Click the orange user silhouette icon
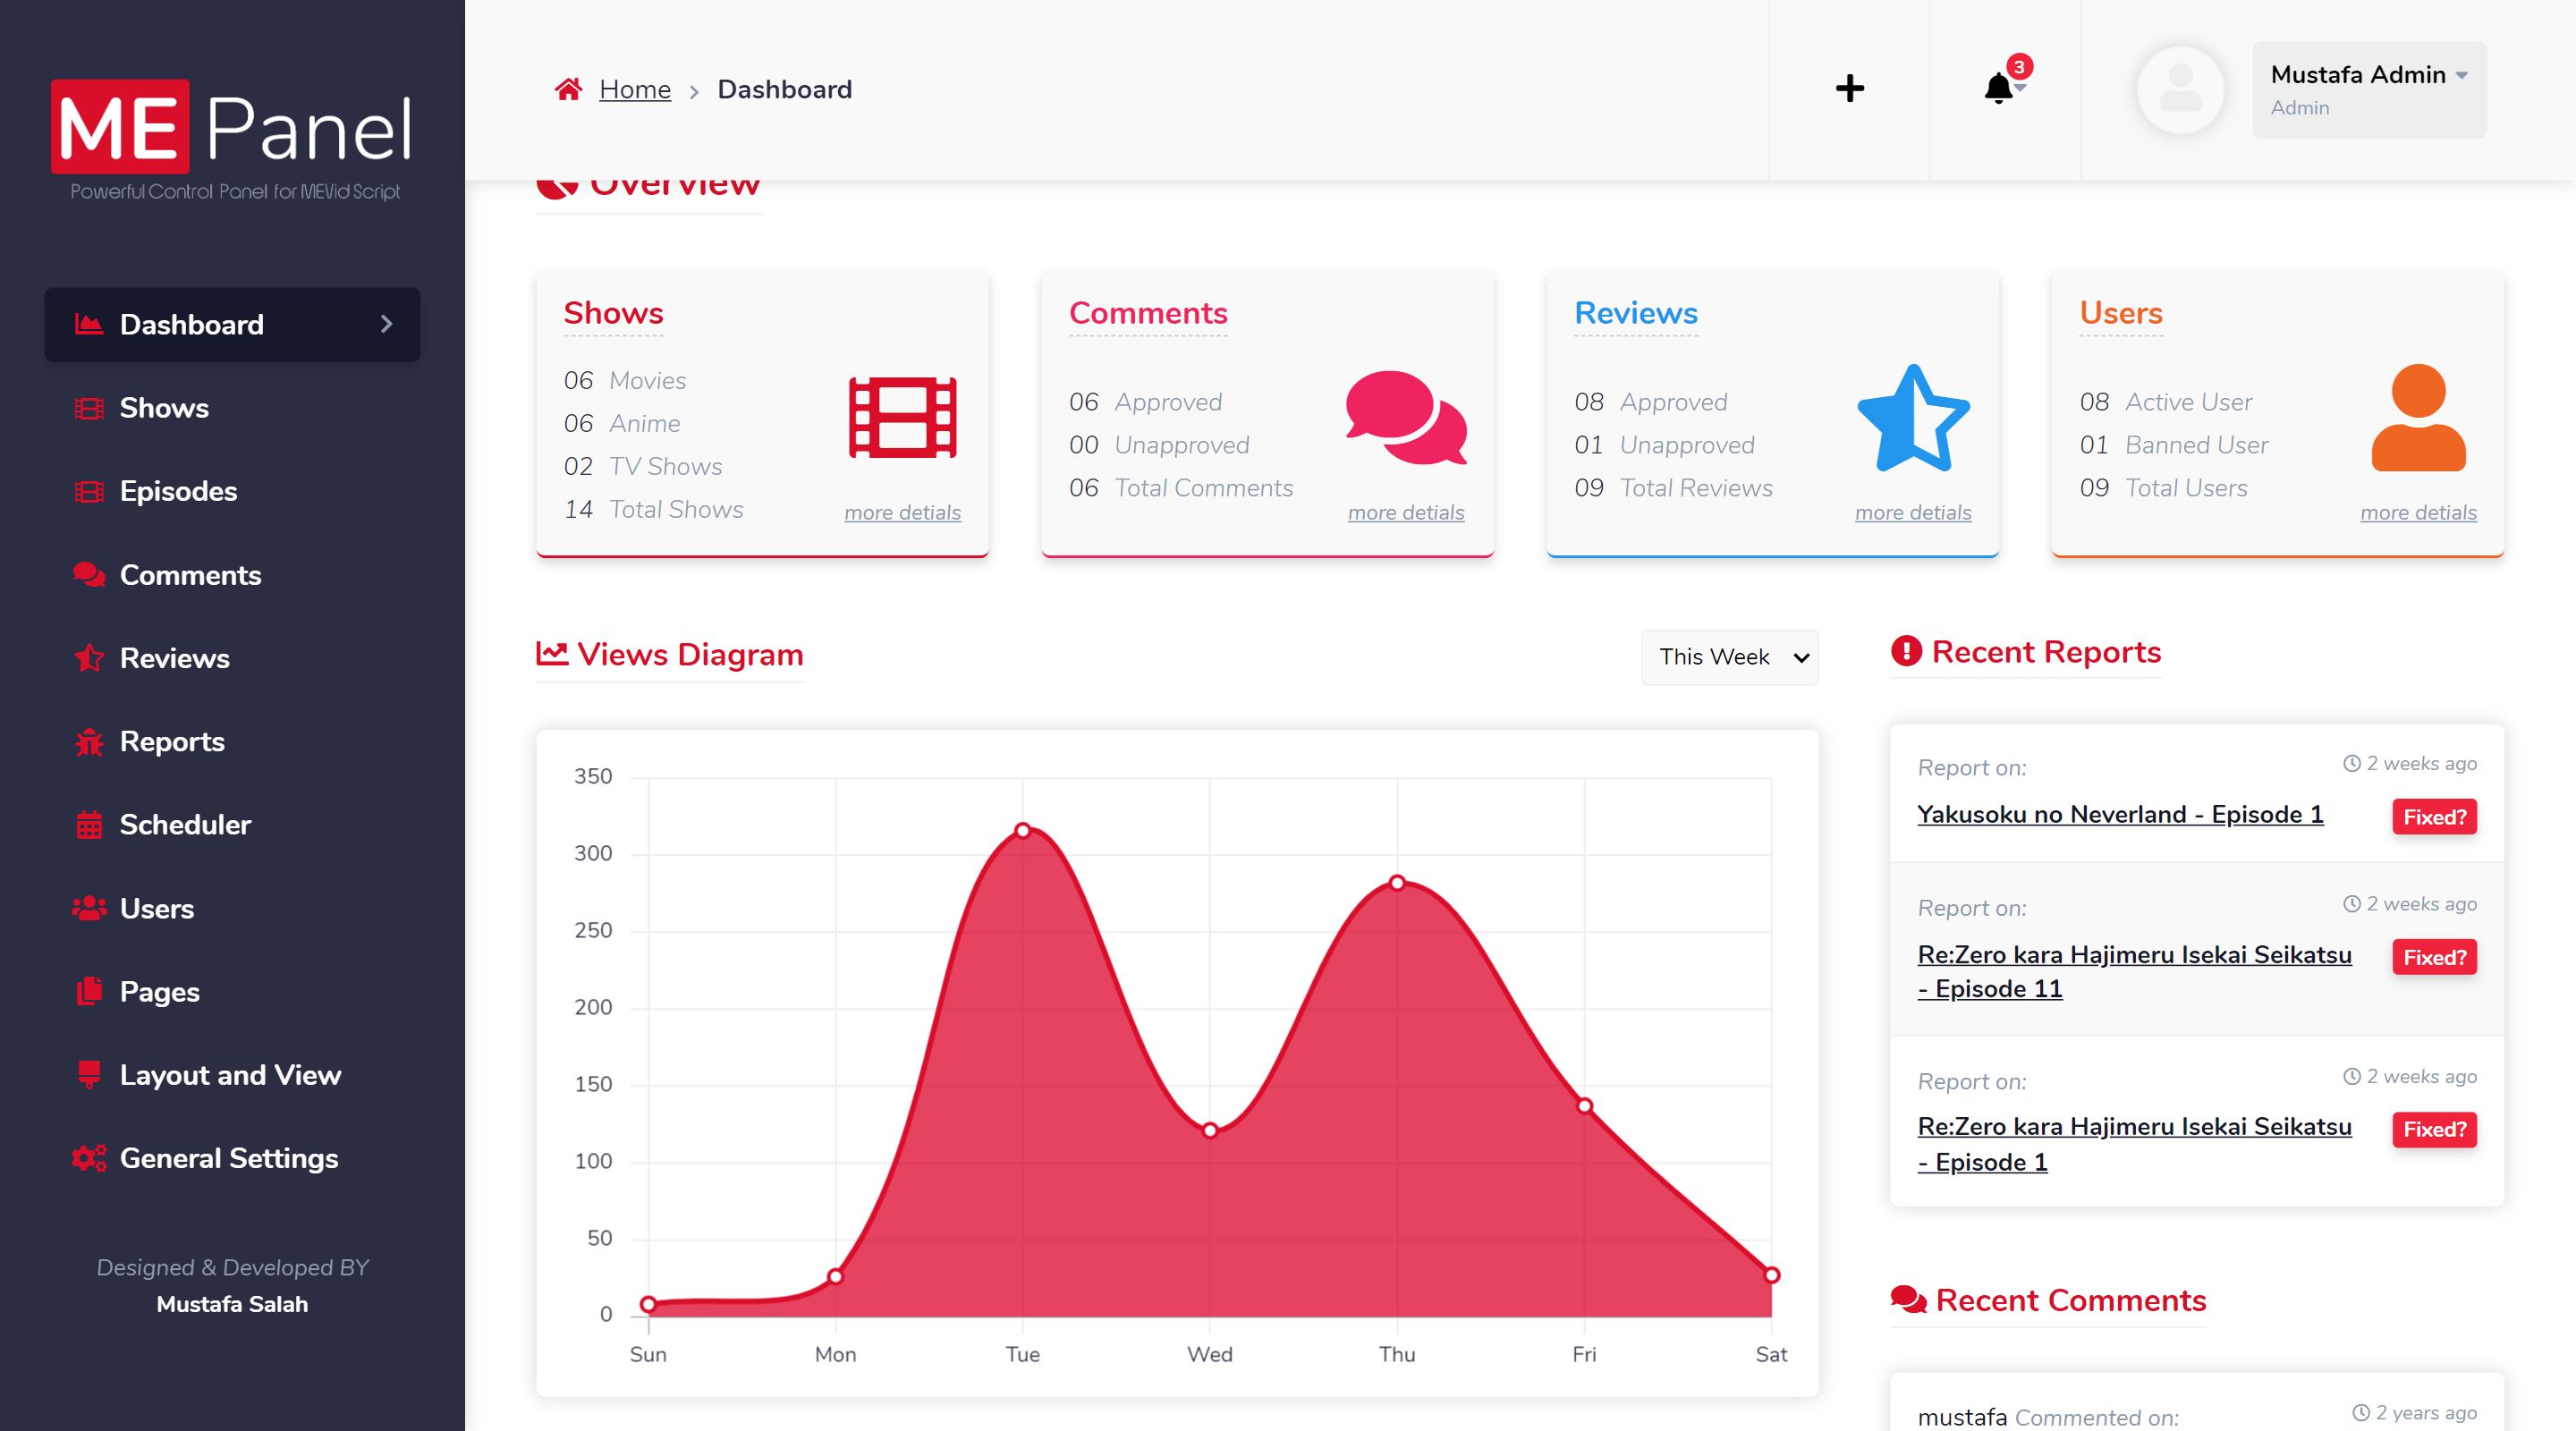Viewport: 2576px width, 1431px height. click(2417, 417)
